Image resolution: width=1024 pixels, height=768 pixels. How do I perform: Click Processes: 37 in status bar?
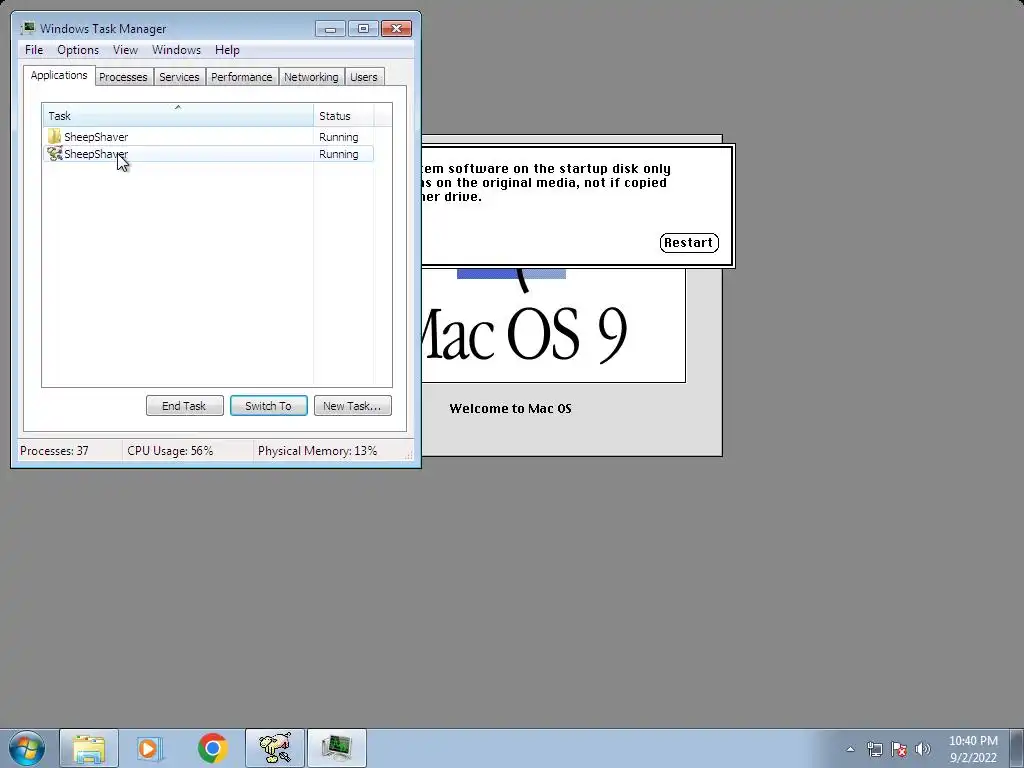tap(54, 451)
